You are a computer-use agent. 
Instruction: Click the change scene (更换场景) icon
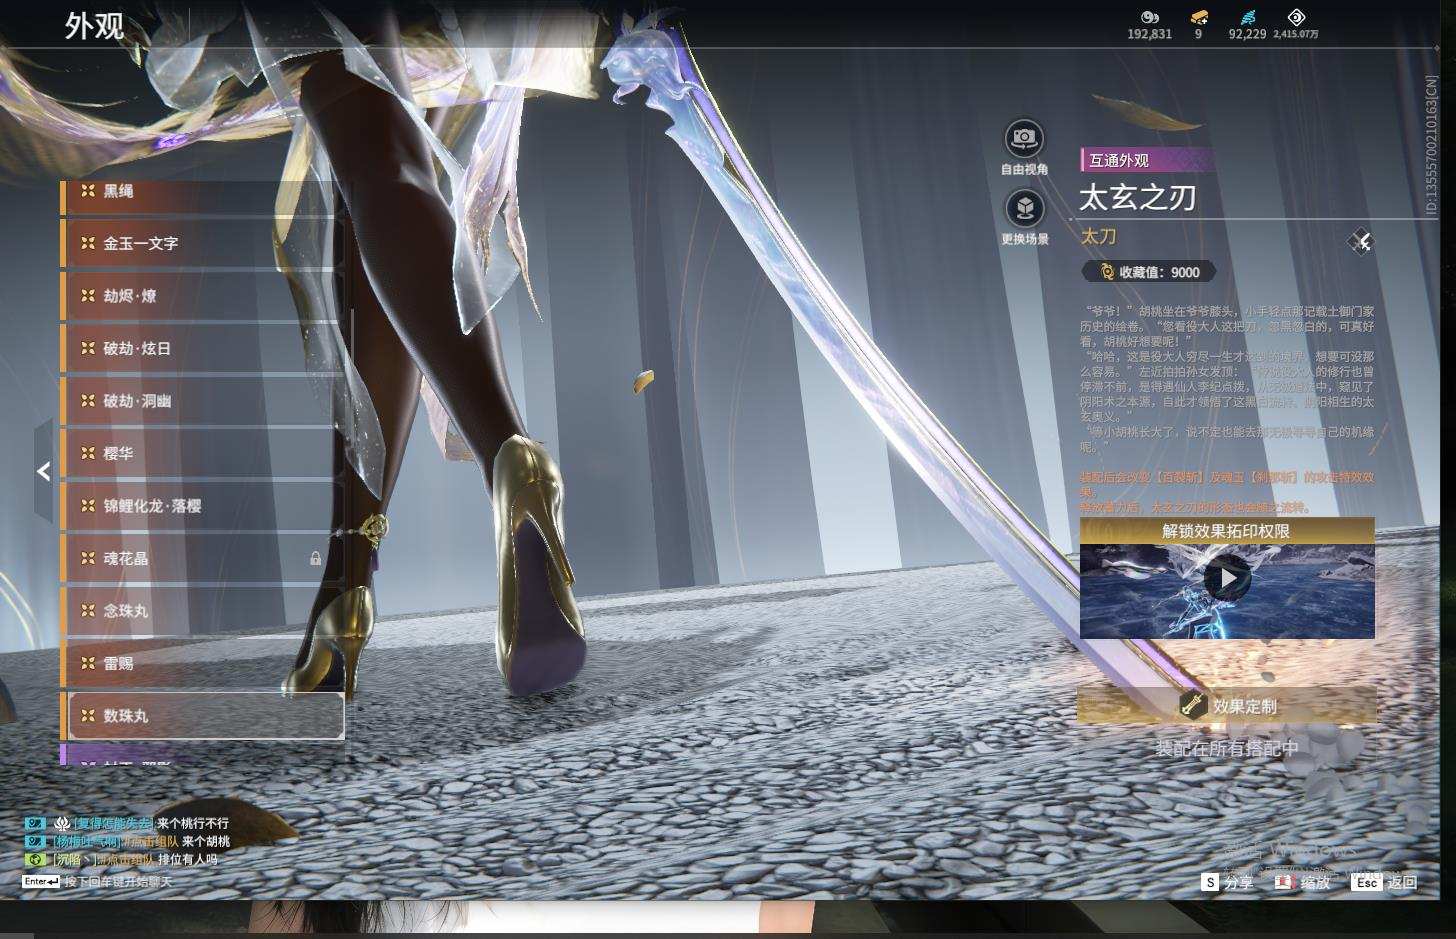1024,209
